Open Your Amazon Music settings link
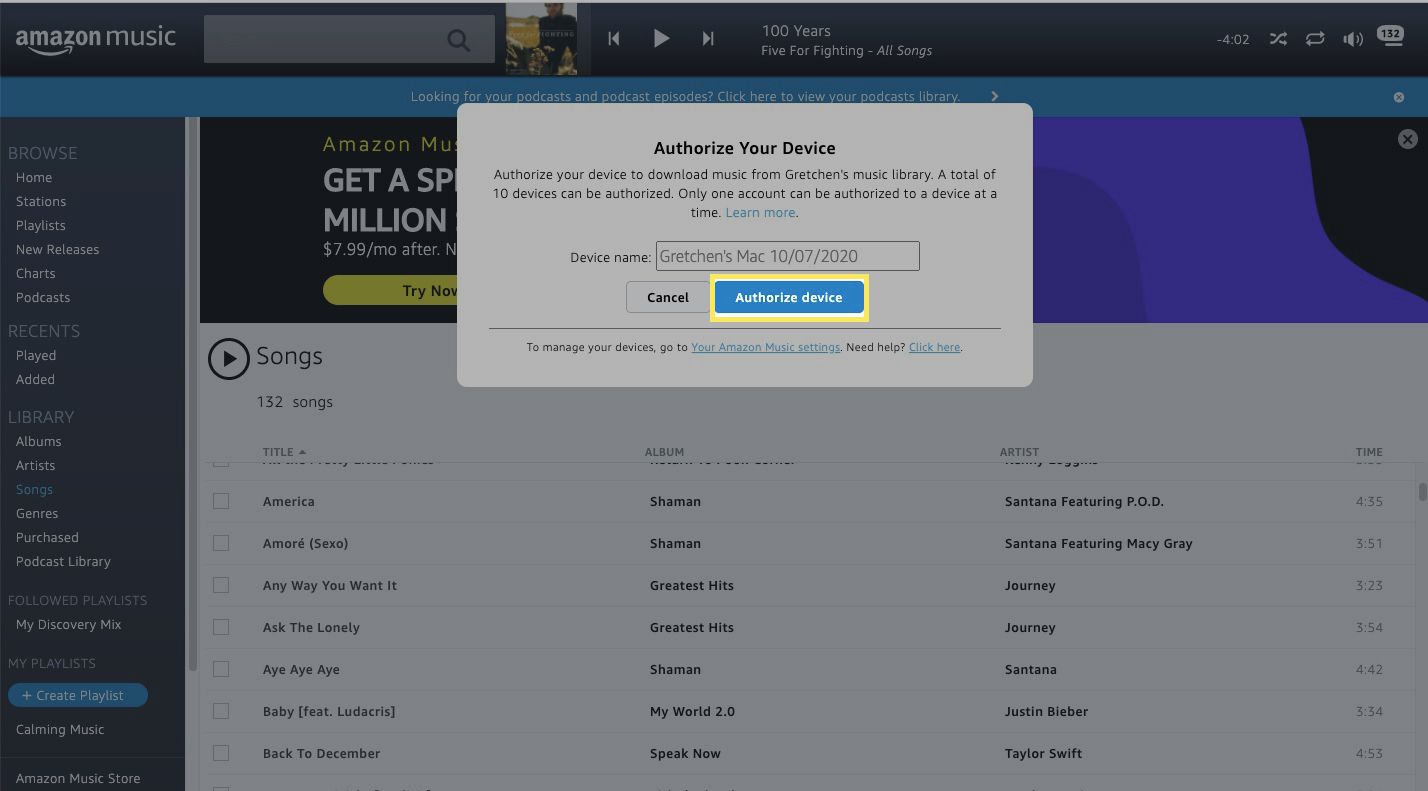Screen dimensions: 1428x791 click(x=766, y=347)
